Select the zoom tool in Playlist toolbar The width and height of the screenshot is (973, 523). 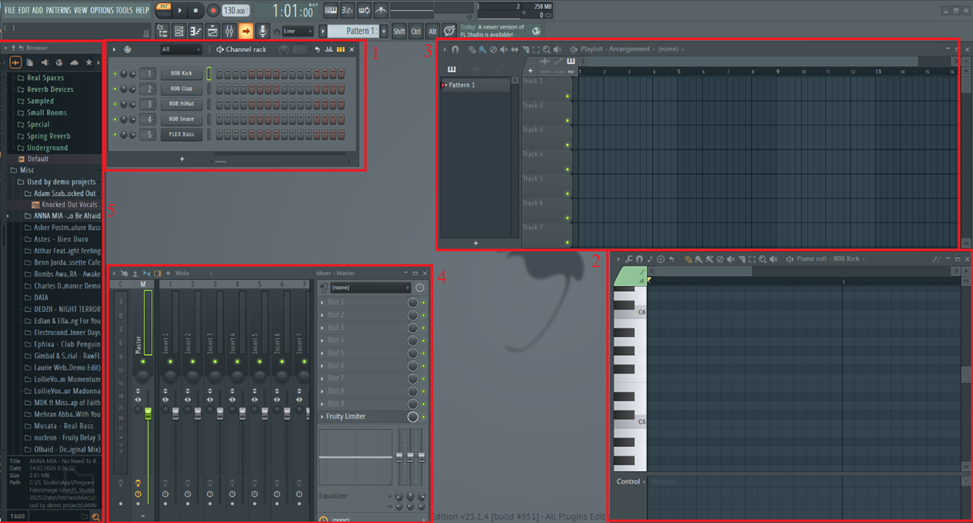pos(546,49)
